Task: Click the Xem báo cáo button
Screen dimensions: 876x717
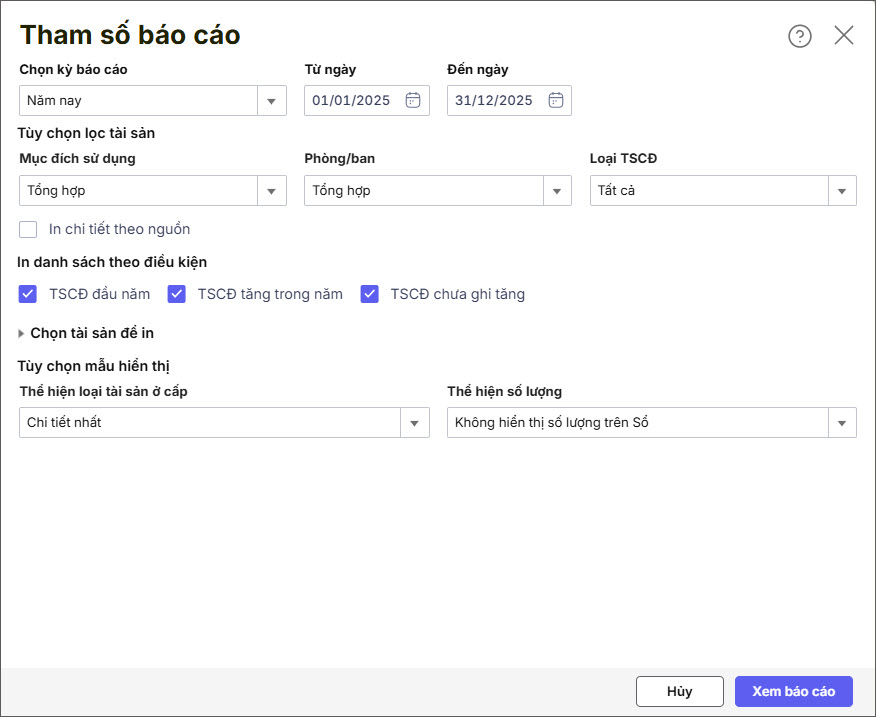Action: pyautogui.click(x=793, y=691)
